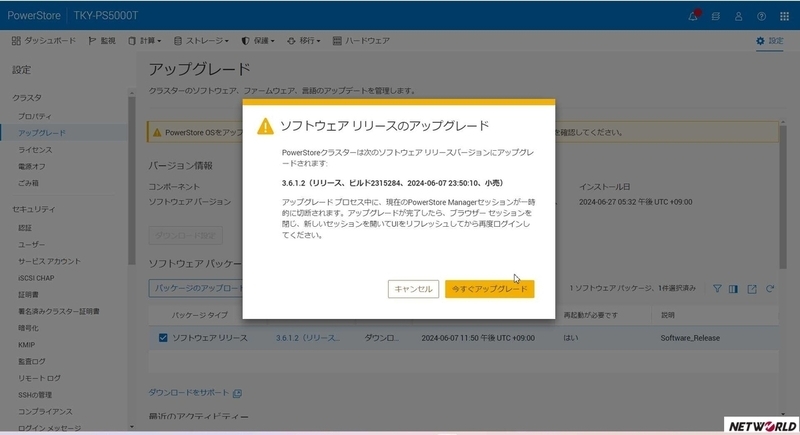Screen dimensions: 800x435
Task: Select iSCSI CHAP in sidebar
Action: (x=36, y=278)
